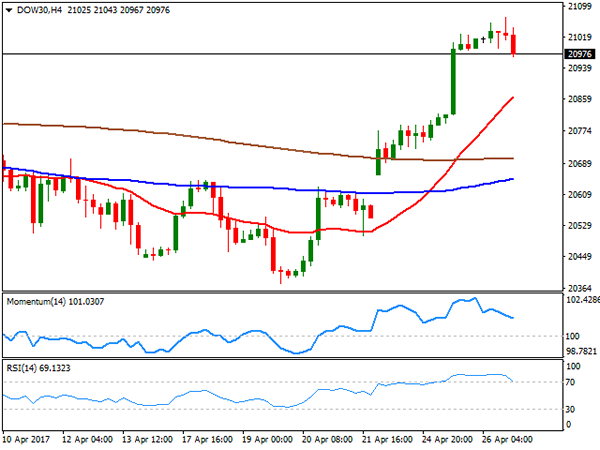Click the 21019 price axis label
The width and height of the screenshot is (600, 450).
pyautogui.click(x=580, y=37)
